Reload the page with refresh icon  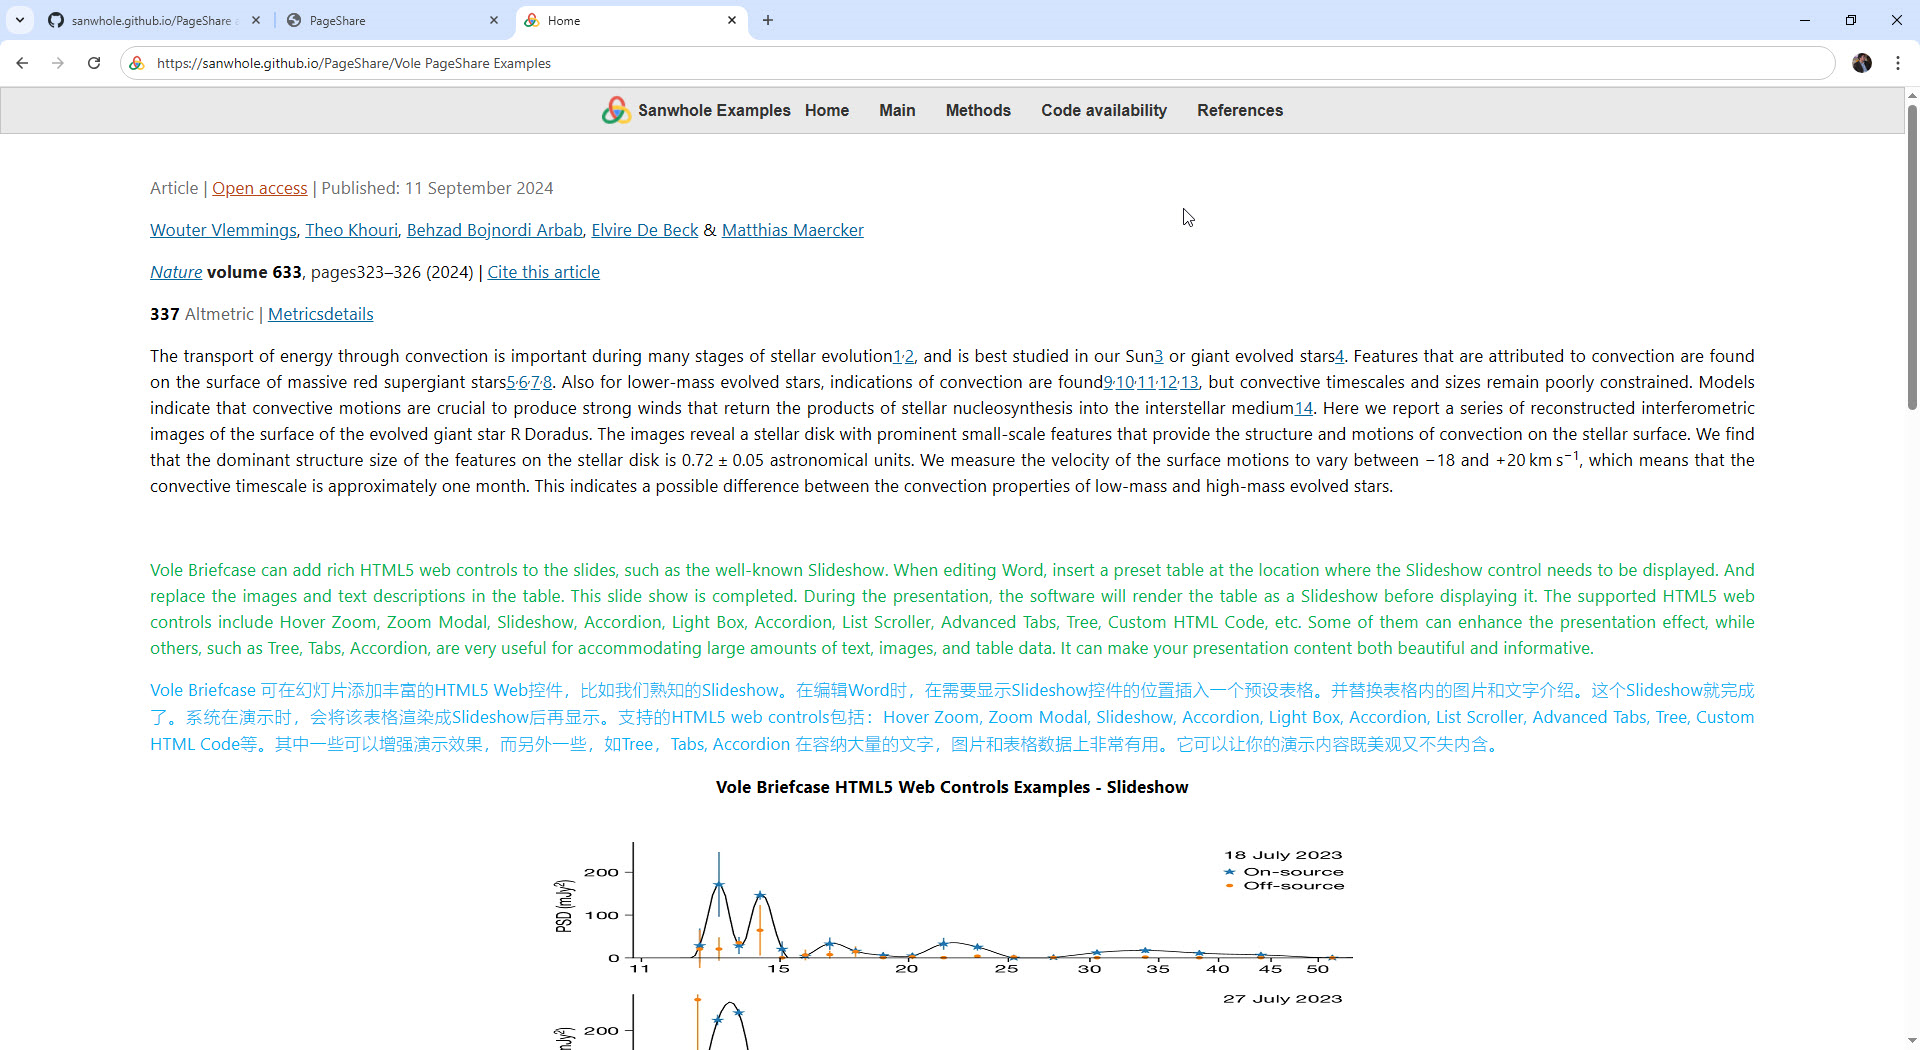[94, 63]
